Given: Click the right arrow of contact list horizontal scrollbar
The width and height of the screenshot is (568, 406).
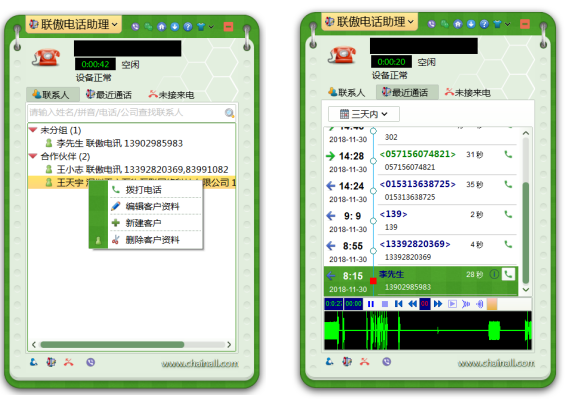Looking at the screenshot, I should (229, 344).
